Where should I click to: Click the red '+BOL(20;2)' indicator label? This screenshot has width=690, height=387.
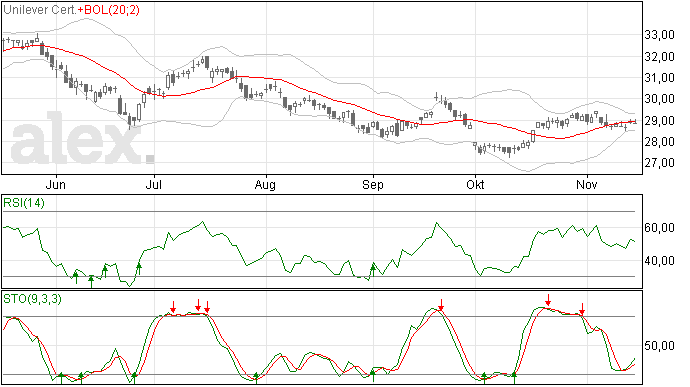tap(108, 10)
